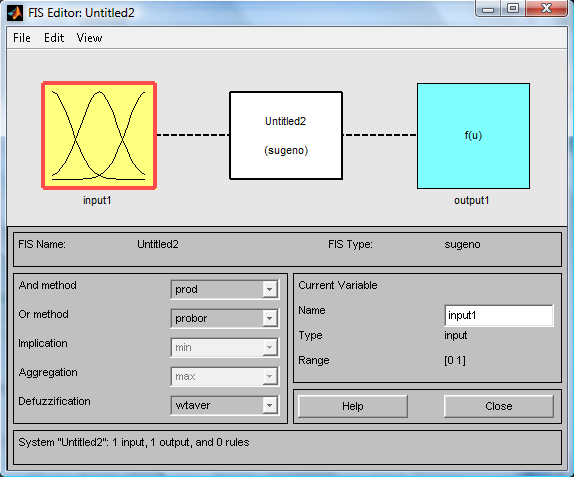
Task: Click the disabled Aggregation max dropdown
Action: (x=225, y=376)
